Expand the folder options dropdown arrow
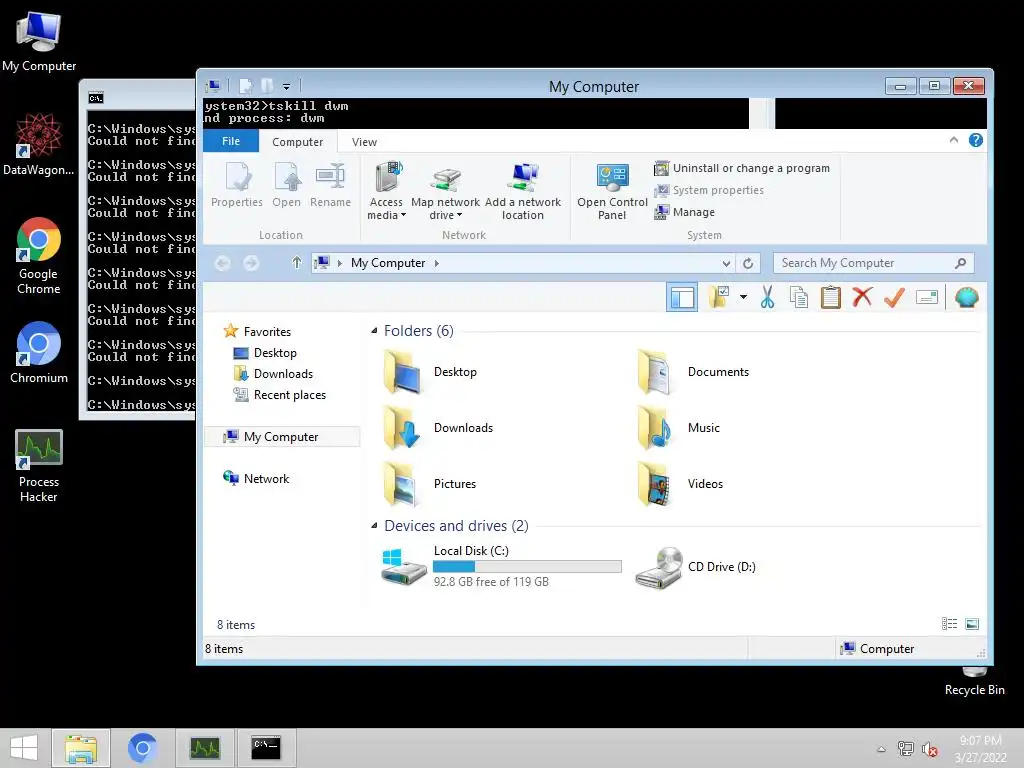Image resolution: width=1024 pixels, height=768 pixels. click(x=743, y=297)
